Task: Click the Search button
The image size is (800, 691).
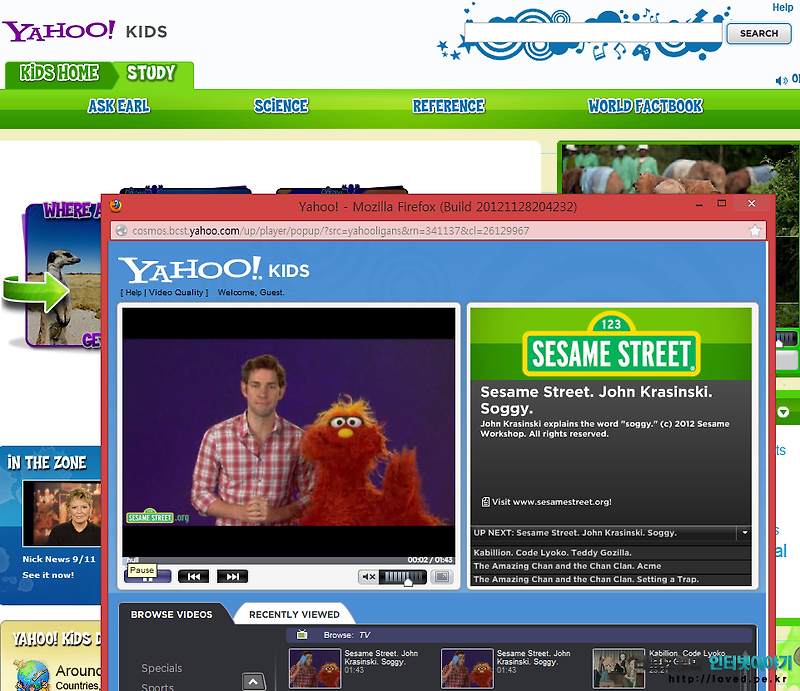Action: click(x=759, y=34)
